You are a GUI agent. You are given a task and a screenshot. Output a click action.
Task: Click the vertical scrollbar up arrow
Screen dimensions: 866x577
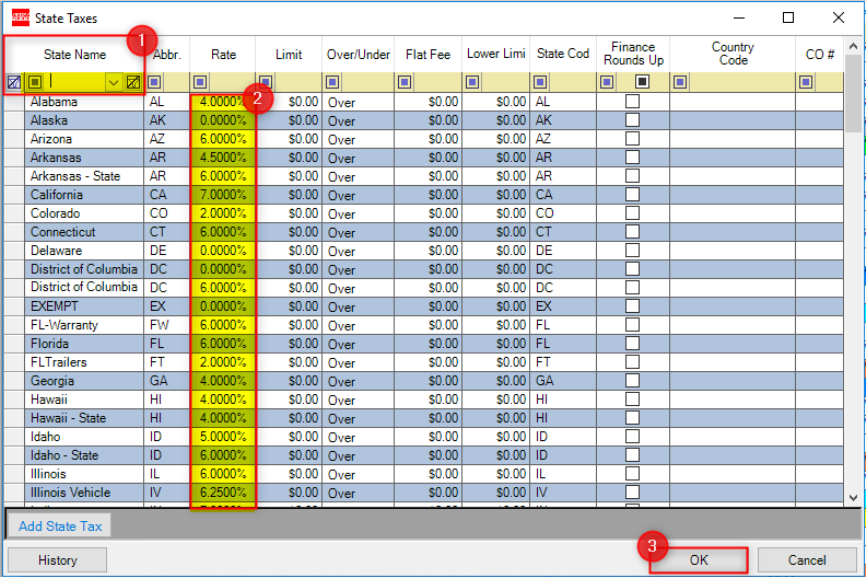tap(853, 46)
